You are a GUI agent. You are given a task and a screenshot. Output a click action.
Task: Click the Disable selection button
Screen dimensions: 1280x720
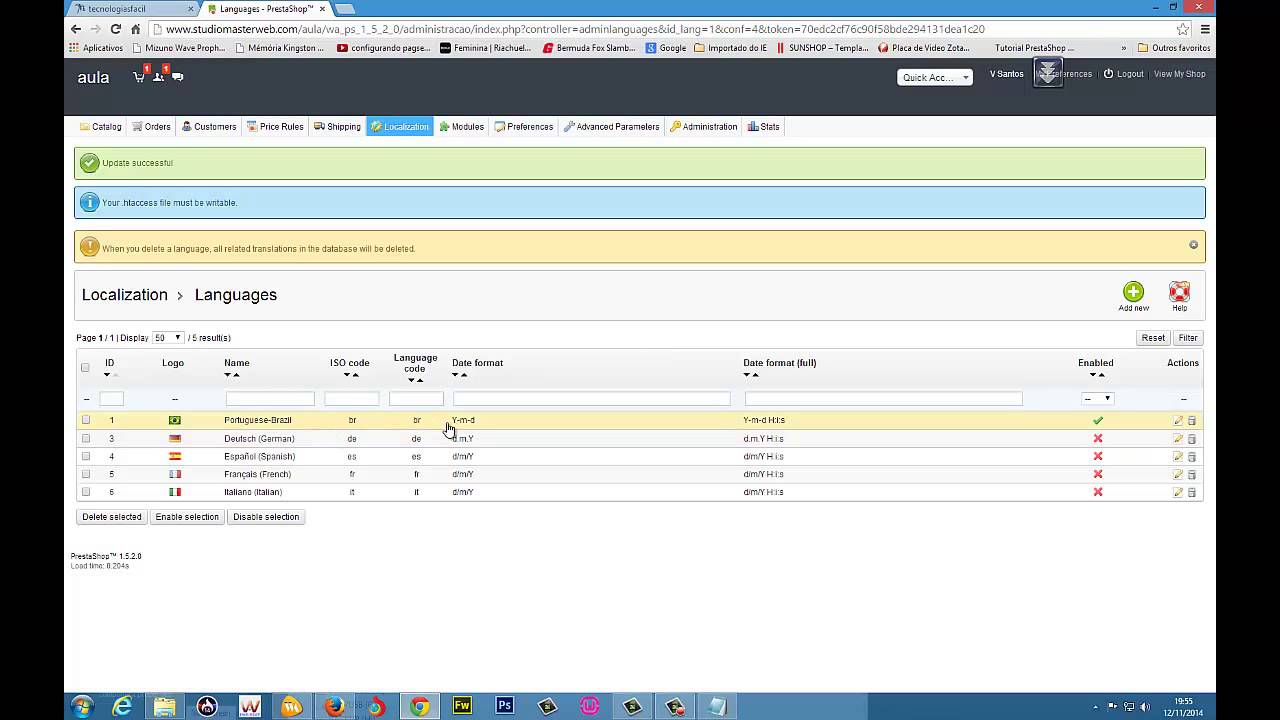266,517
